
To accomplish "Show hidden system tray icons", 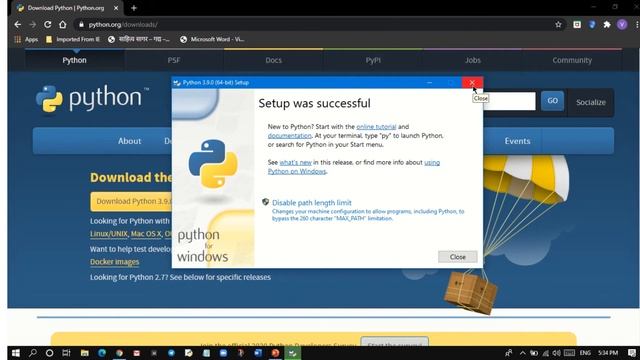I will pyautogui.click(x=522, y=353).
